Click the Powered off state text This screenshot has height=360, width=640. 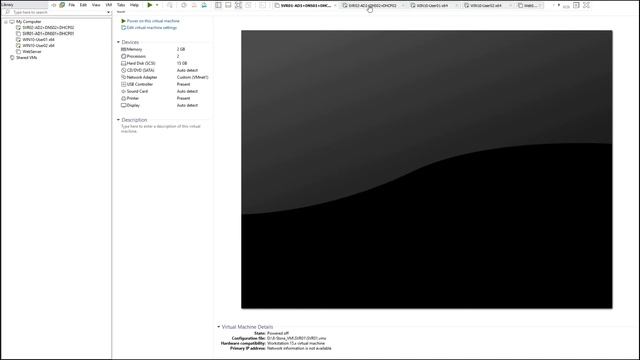[x=278, y=333]
